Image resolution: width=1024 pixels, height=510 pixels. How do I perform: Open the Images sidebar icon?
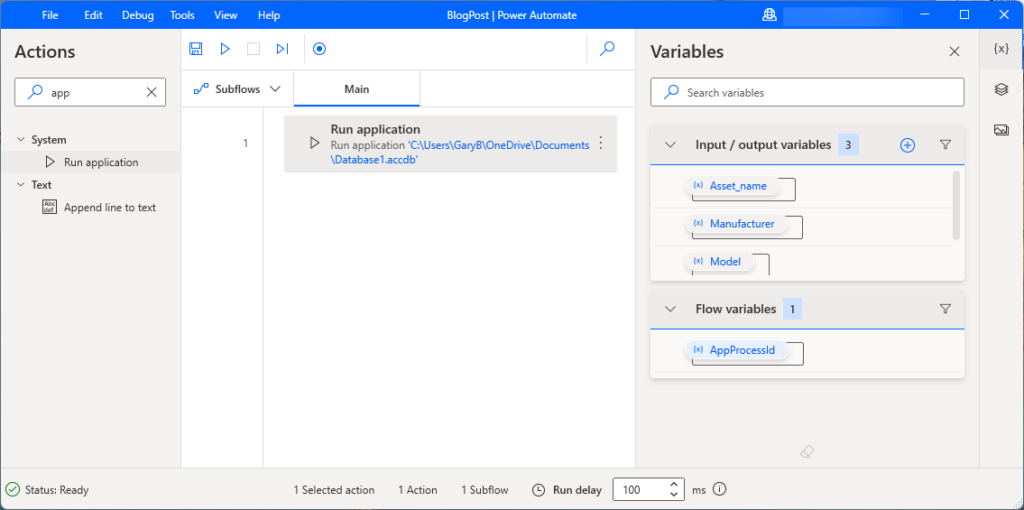1001,130
